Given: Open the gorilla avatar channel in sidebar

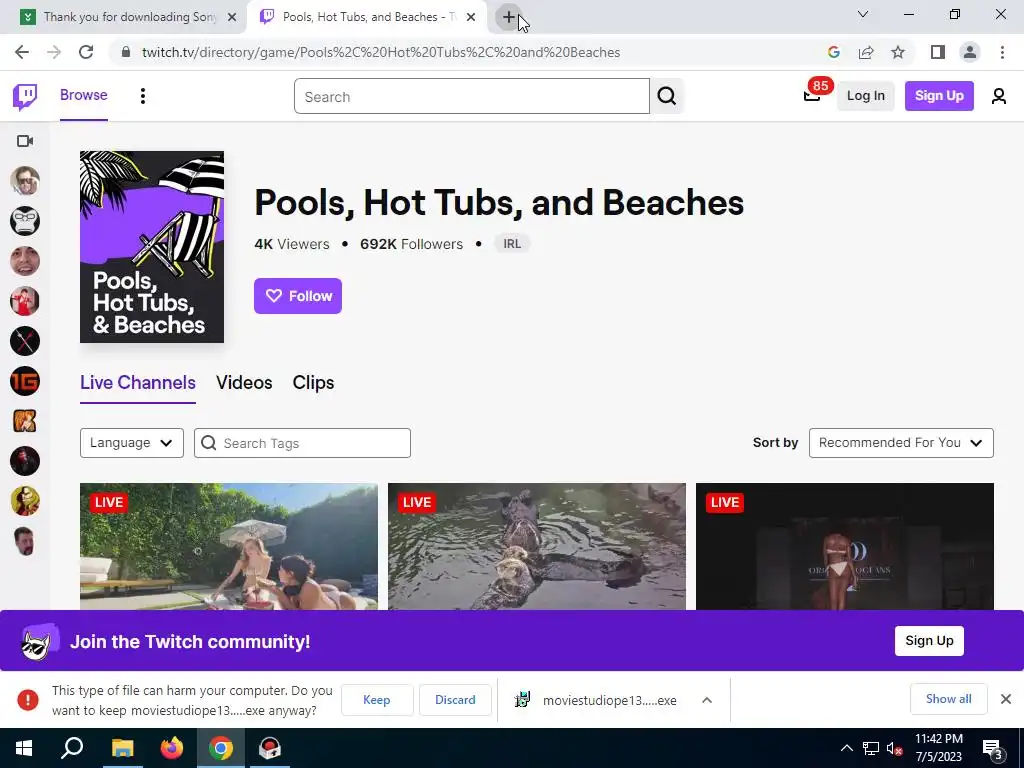Looking at the screenshot, I should [x=25, y=221].
